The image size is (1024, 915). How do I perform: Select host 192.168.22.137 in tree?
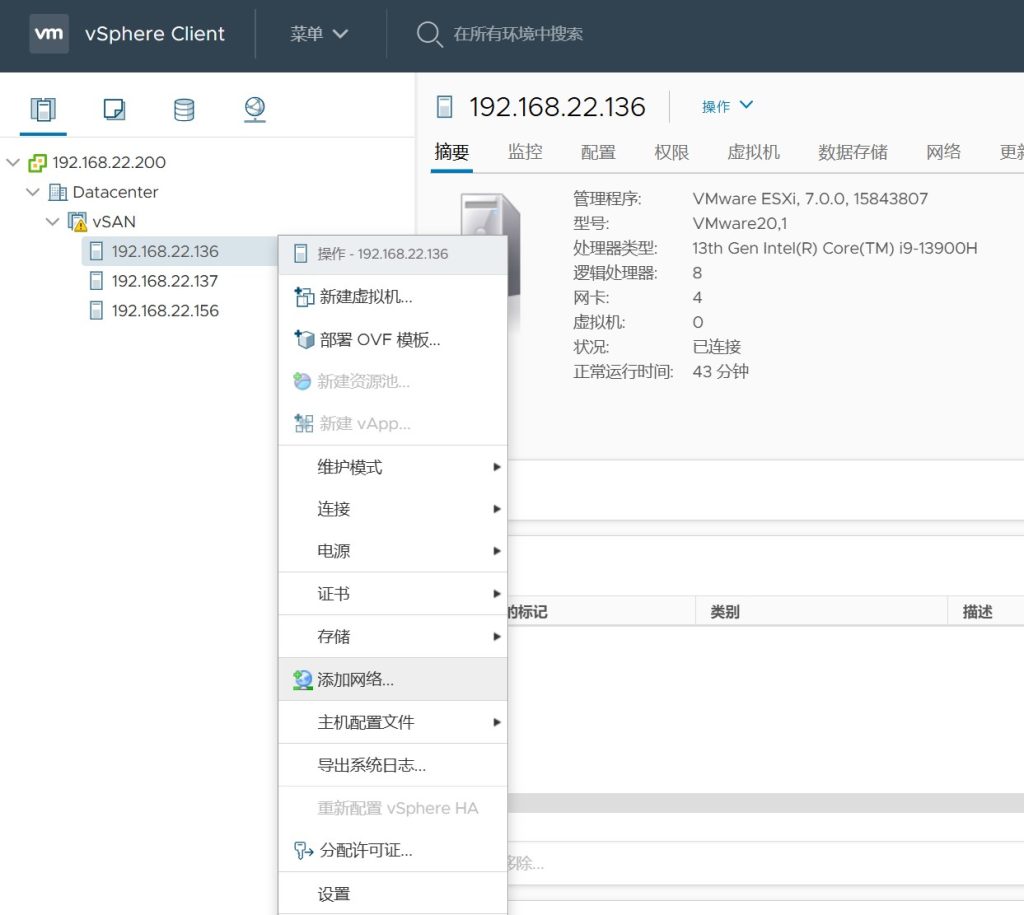pos(165,281)
